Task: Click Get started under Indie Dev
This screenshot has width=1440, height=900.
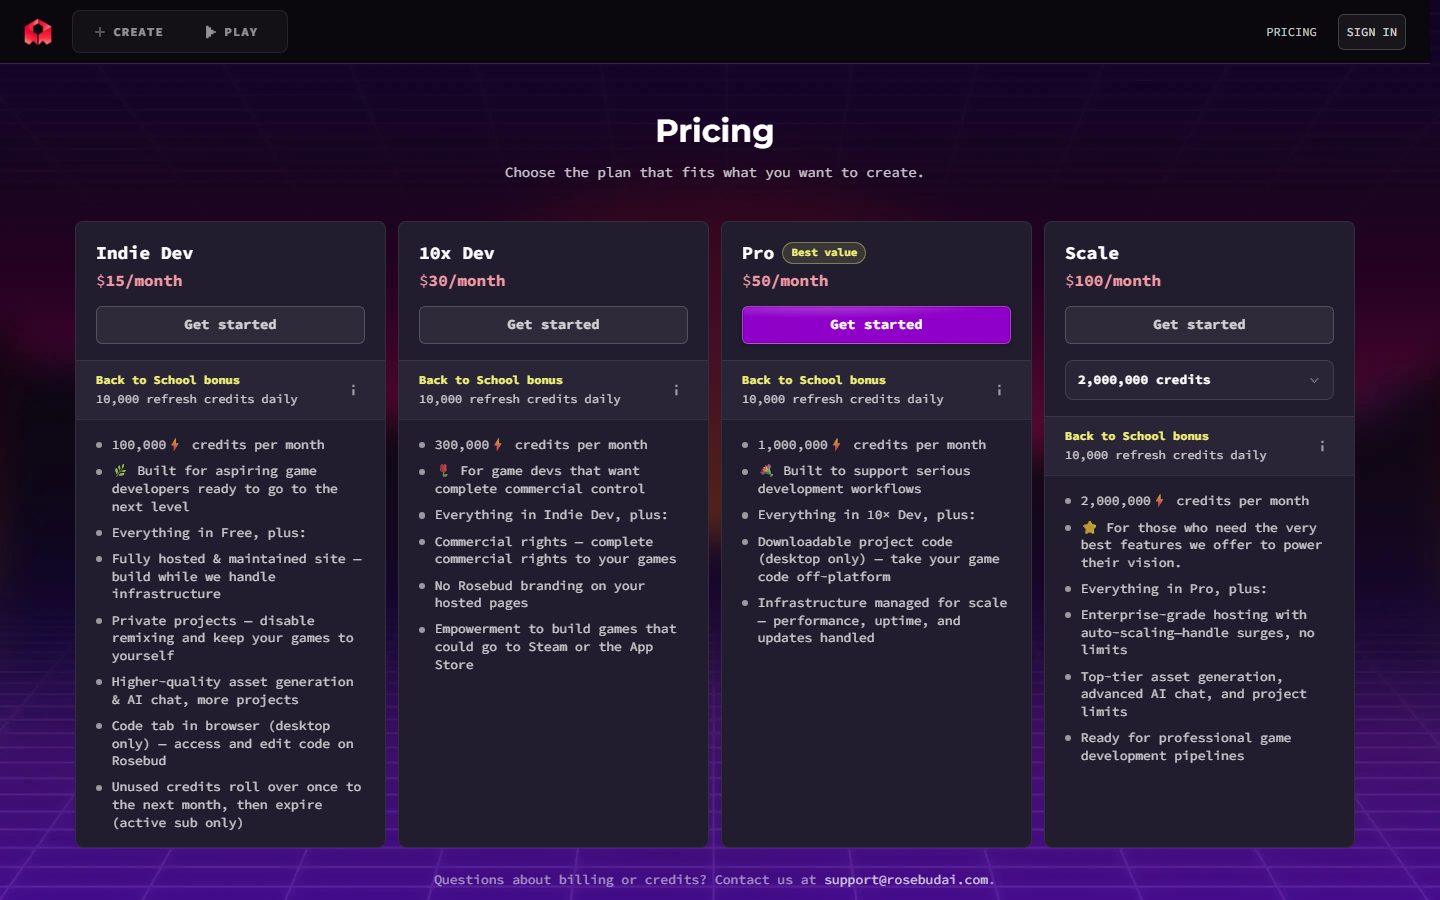Action: click(x=230, y=325)
